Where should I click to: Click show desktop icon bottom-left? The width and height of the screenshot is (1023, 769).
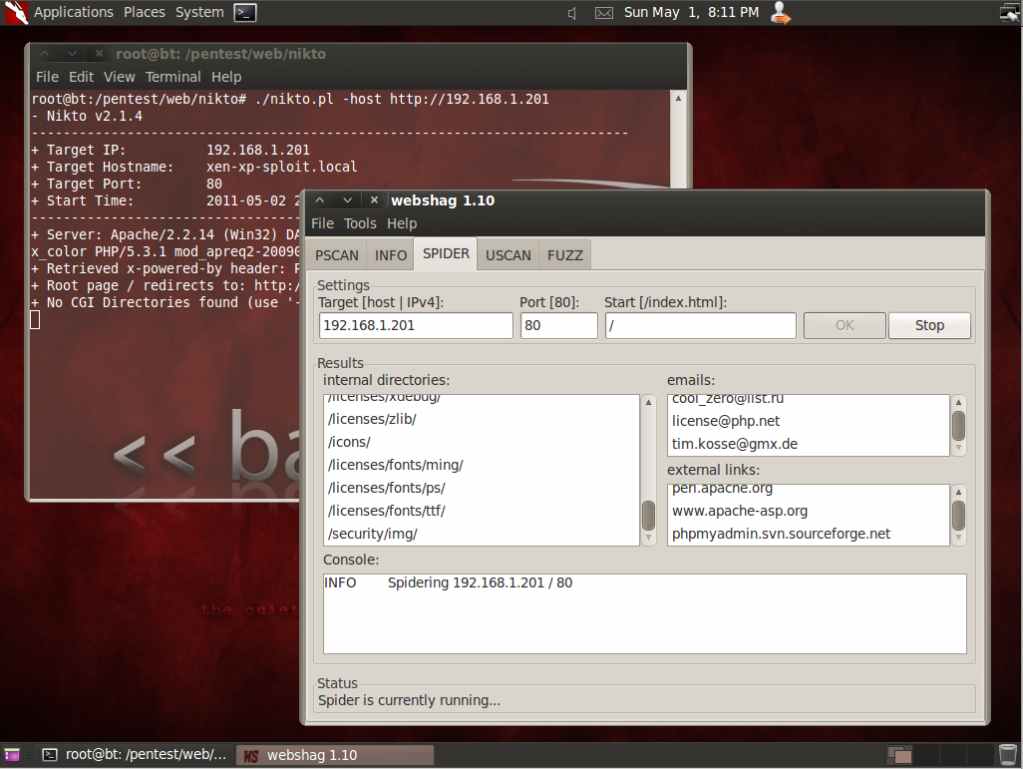[x=12, y=755]
